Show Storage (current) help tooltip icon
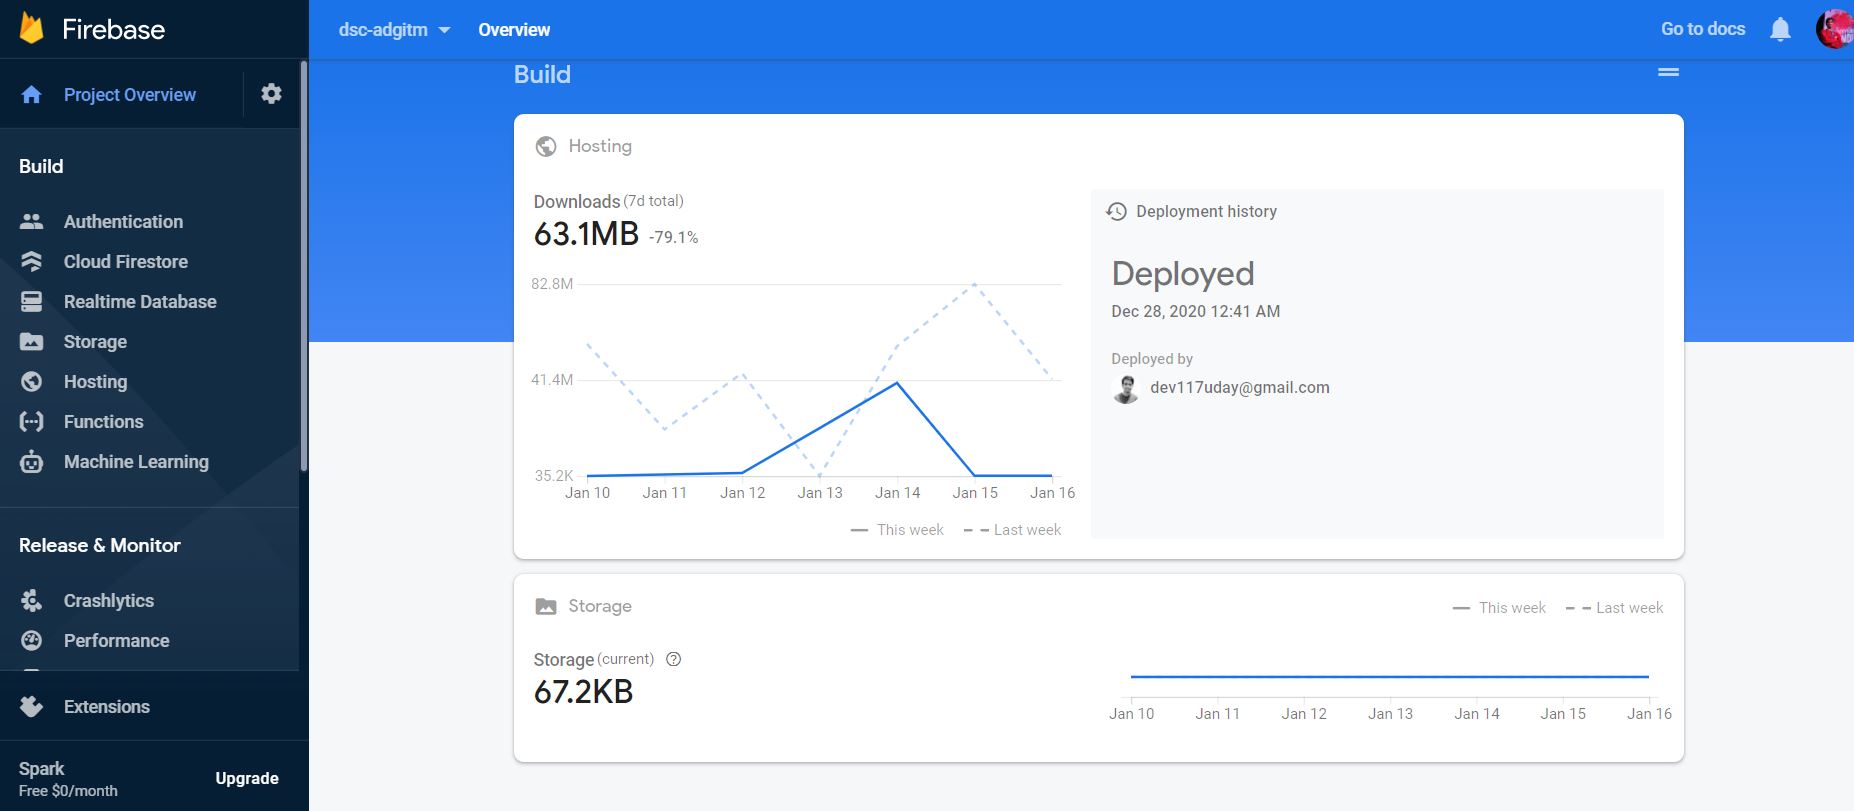This screenshot has height=811, width=1854. 673,659
